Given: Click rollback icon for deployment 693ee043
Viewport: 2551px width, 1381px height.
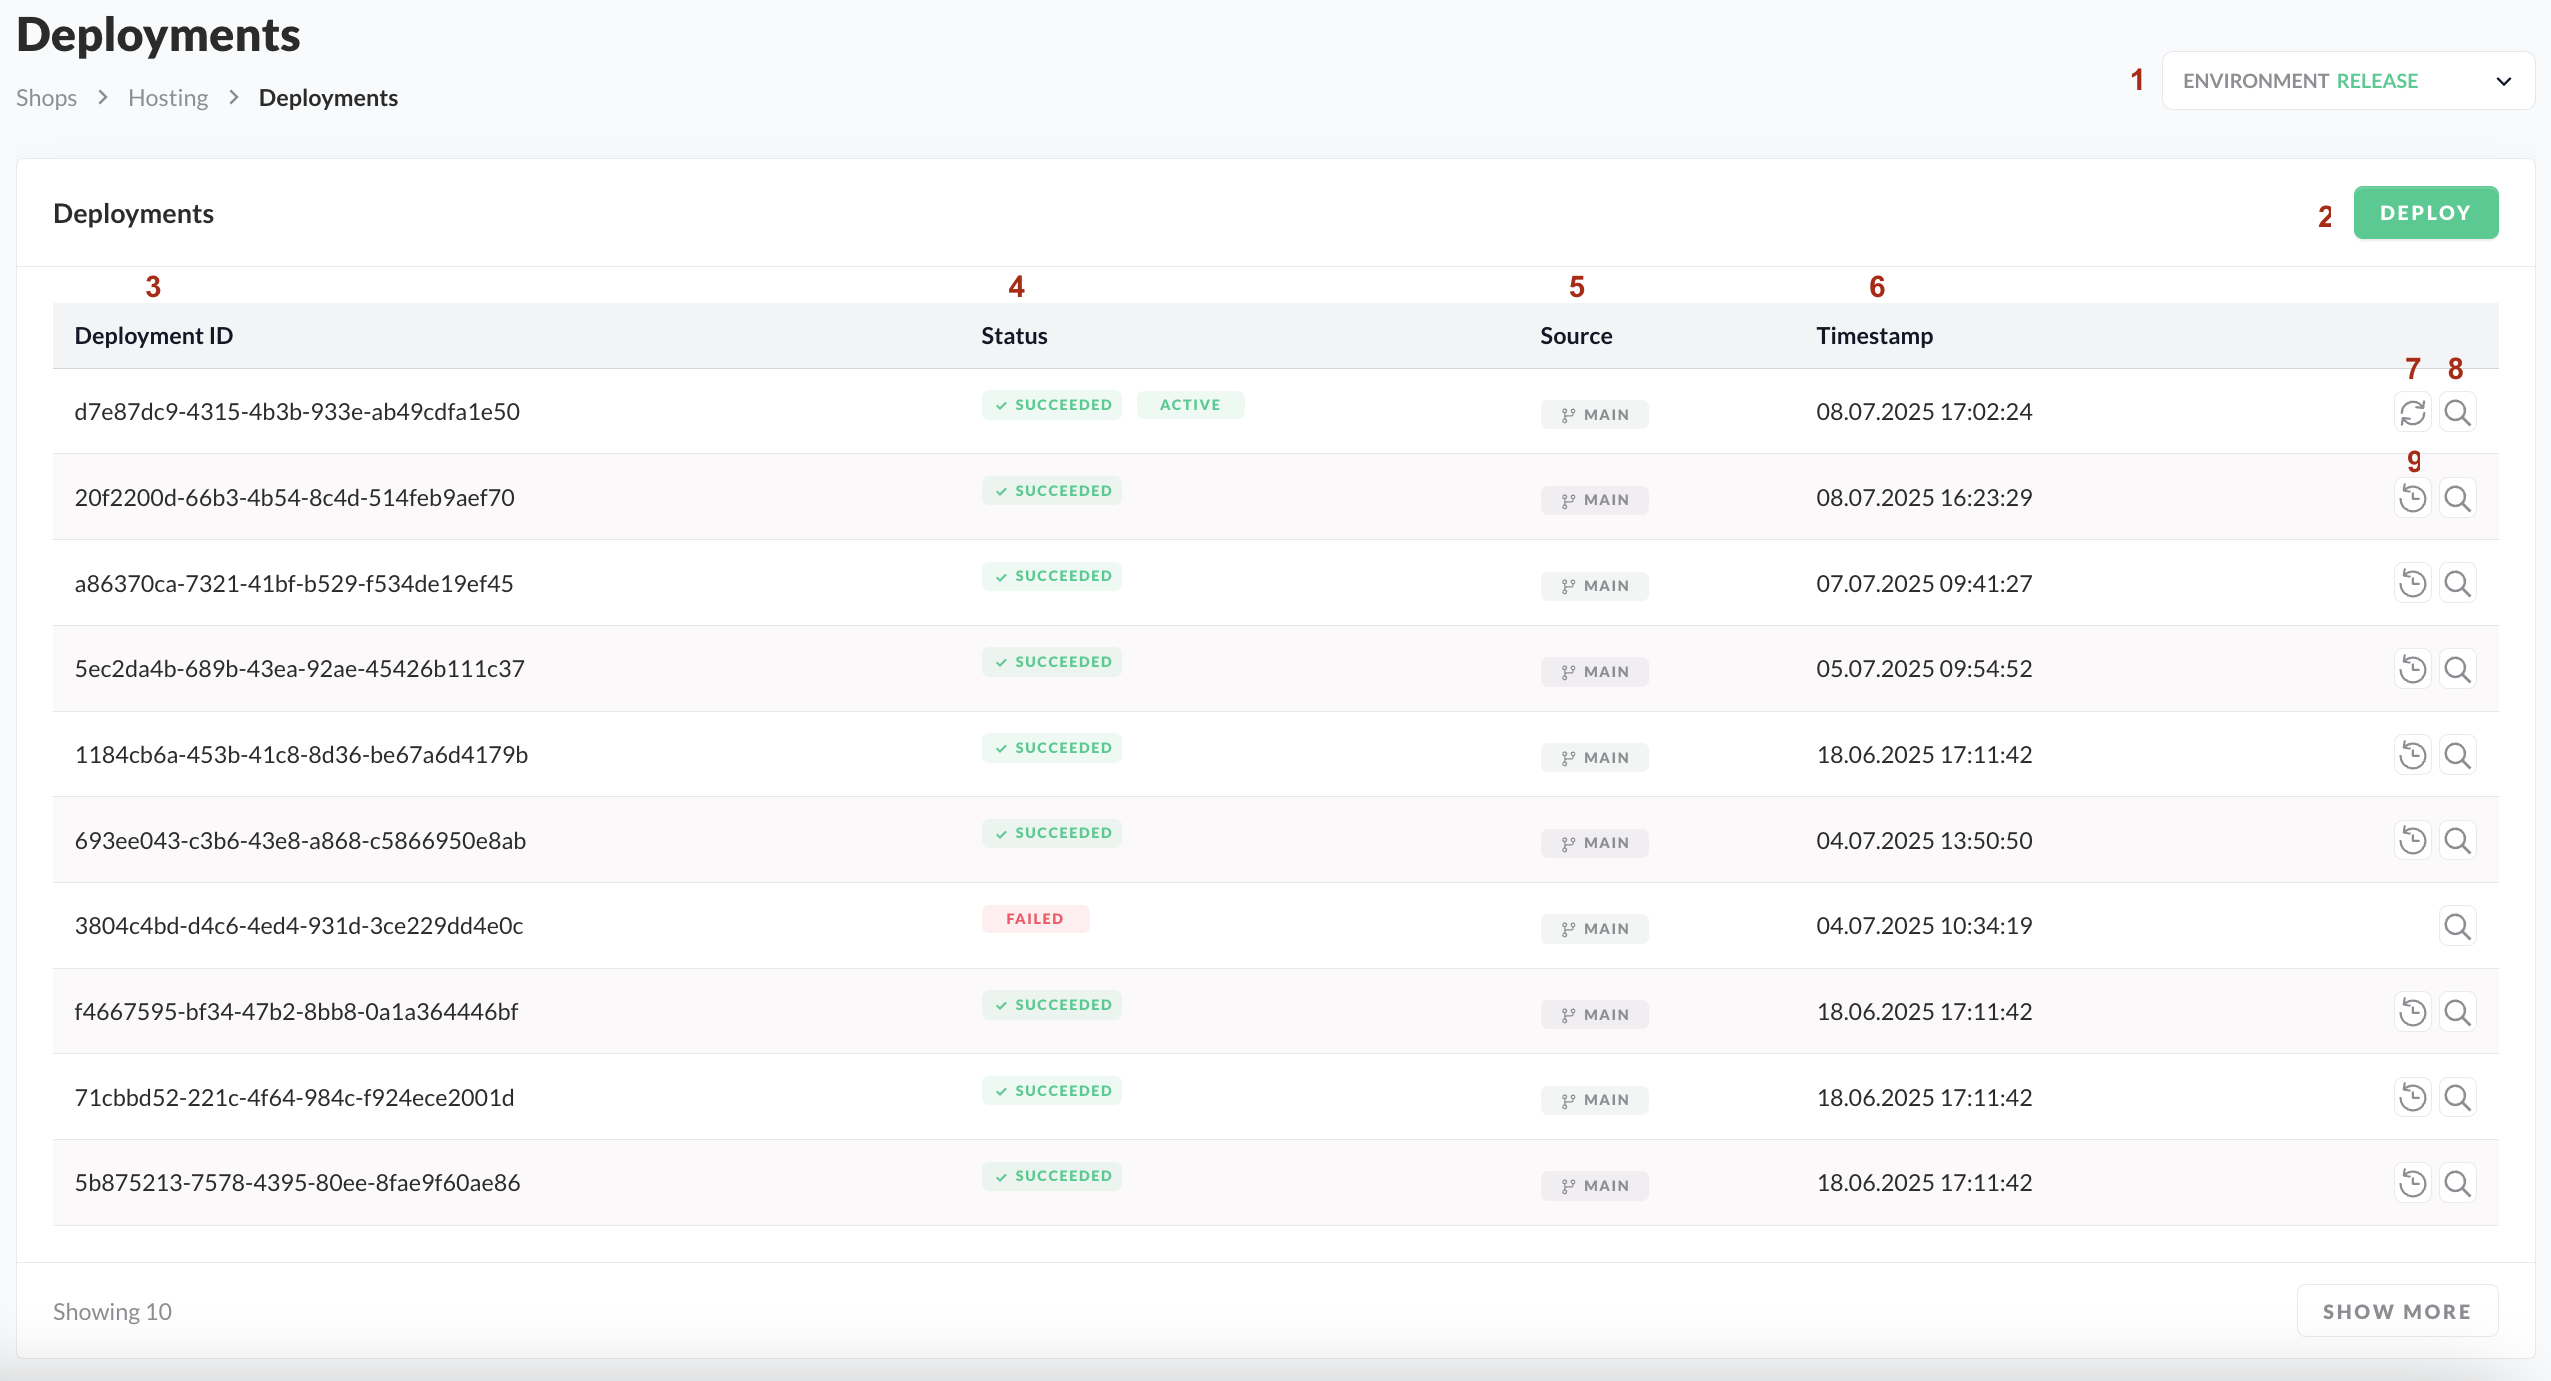Looking at the screenshot, I should [x=2412, y=840].
